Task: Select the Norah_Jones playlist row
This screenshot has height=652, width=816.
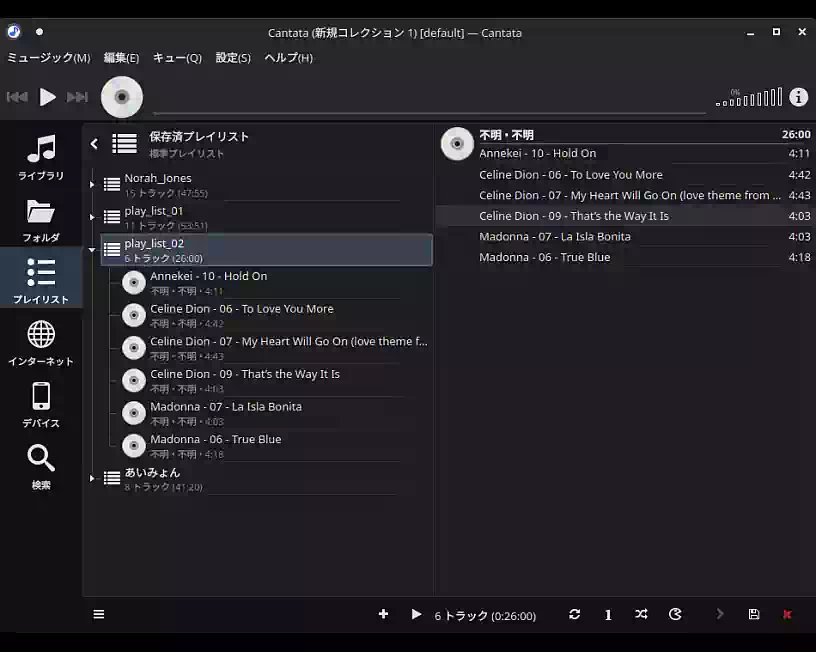Action: (266, 185)
